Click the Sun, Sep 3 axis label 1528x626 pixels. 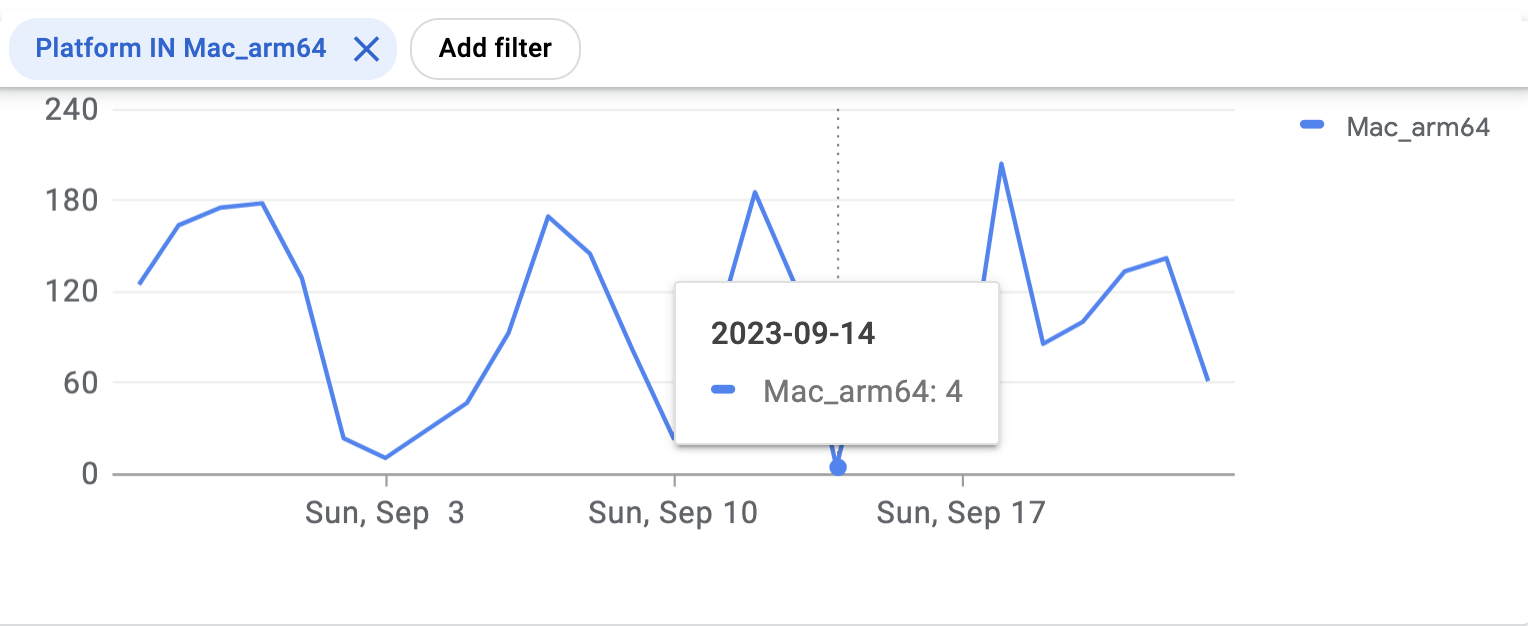tap(383, 512)
